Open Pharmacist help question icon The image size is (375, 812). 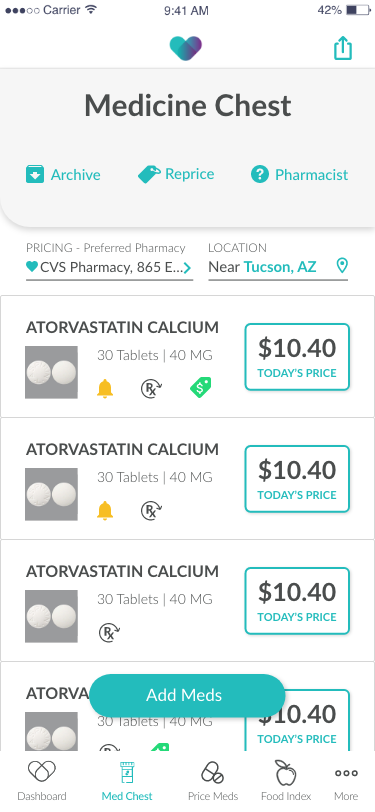260,175
